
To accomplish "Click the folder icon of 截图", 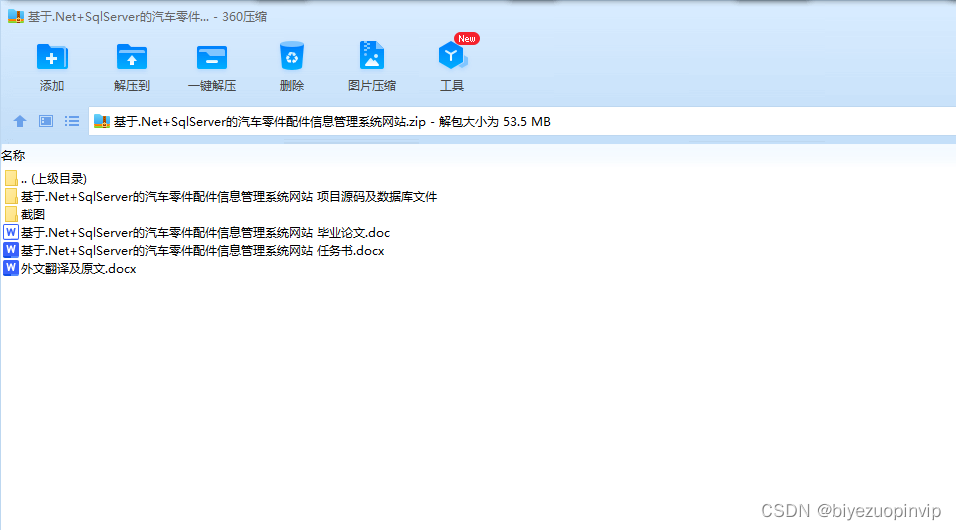I will pyautogui.click(x=11, y=214).
